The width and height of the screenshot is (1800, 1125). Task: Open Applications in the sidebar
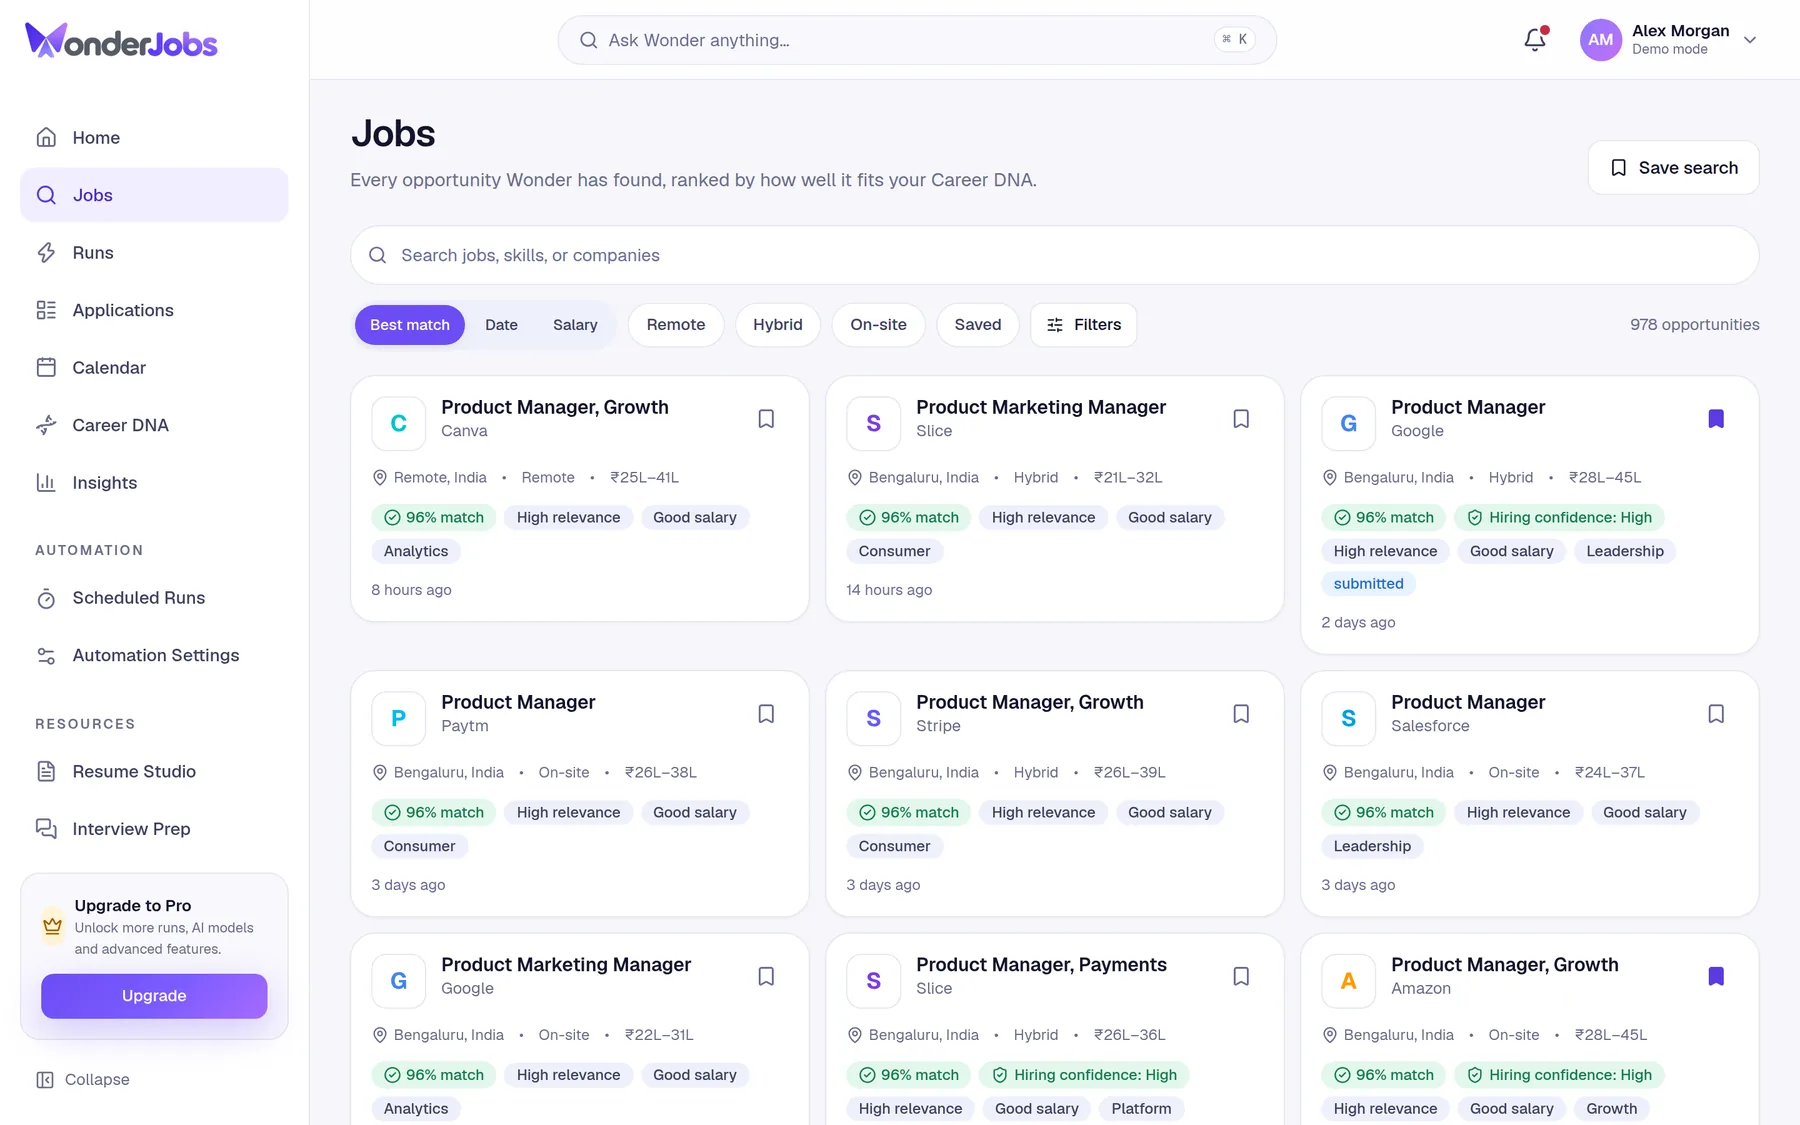click(154, 310)
